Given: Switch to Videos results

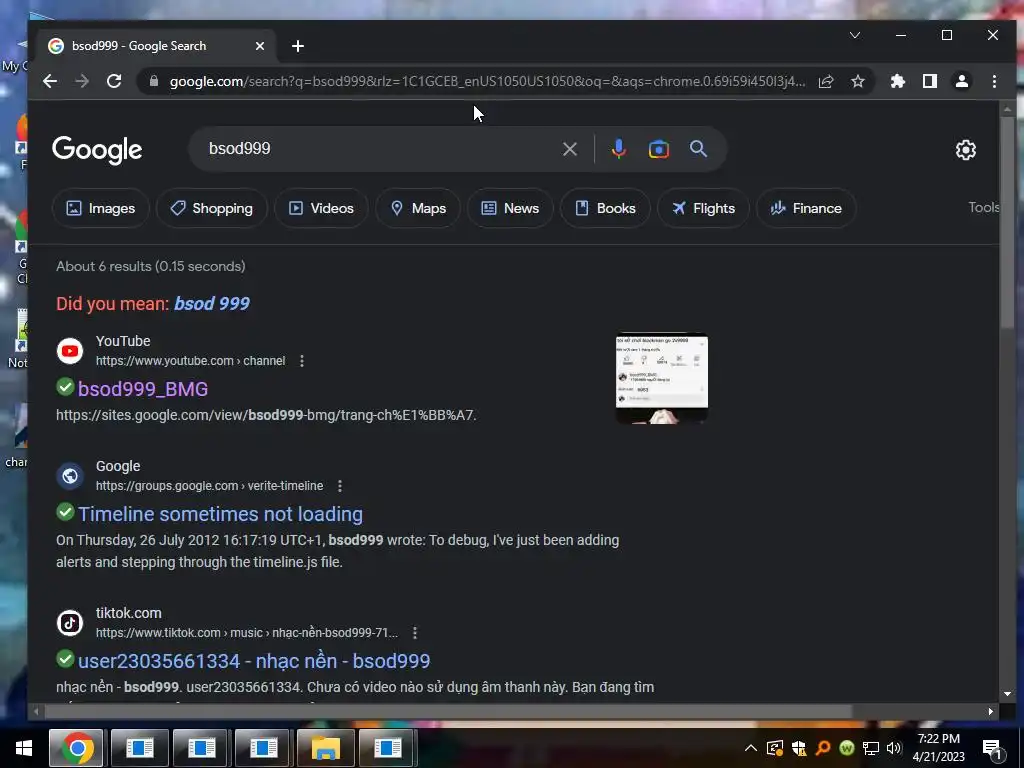Looking at the screenshot, I should [x=321, y=208].
